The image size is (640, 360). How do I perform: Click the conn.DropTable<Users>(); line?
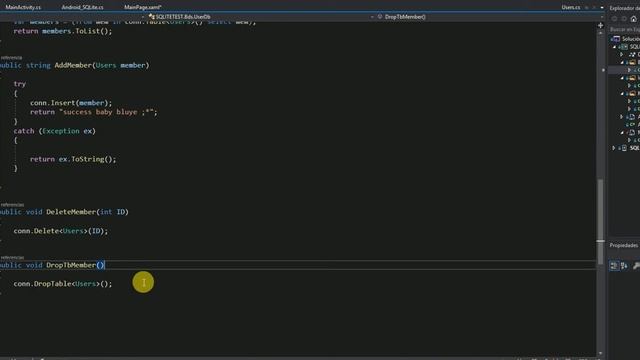pyautogui.click(x=62, y=284)
